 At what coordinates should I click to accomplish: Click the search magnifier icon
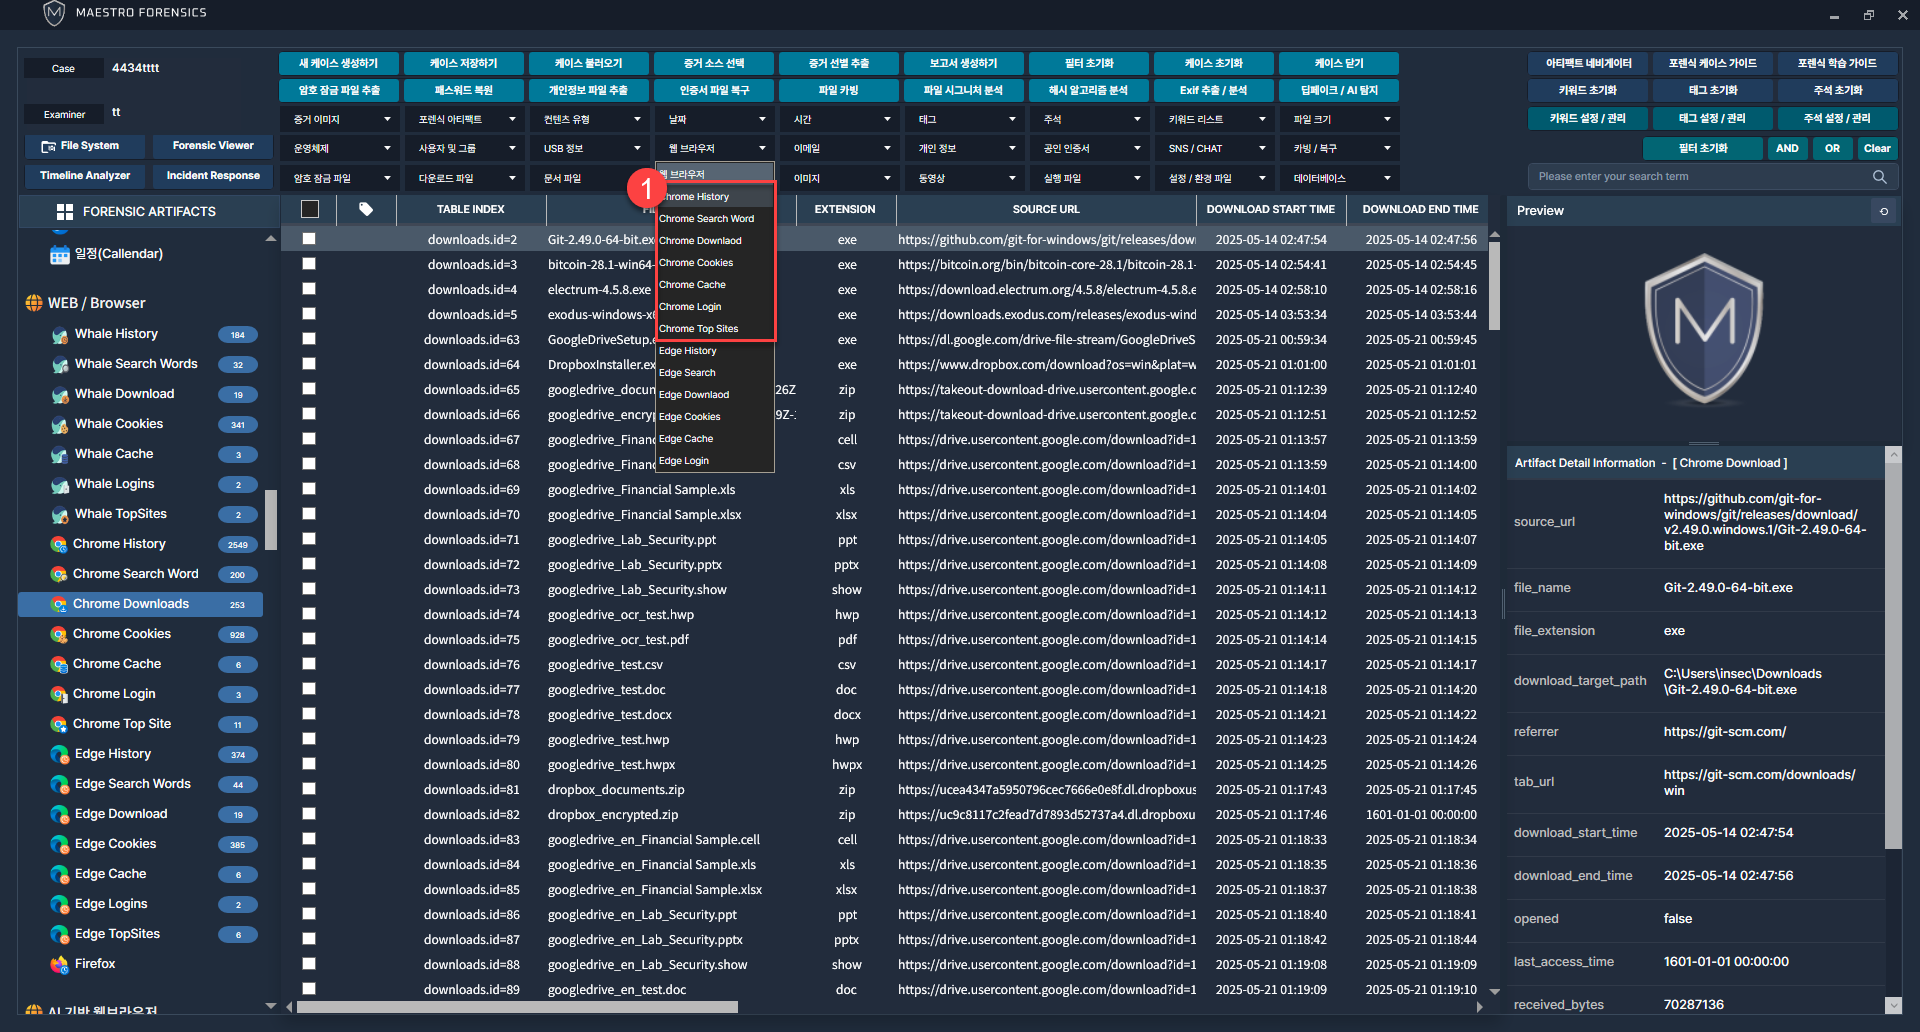click(x=1879, y=177)
